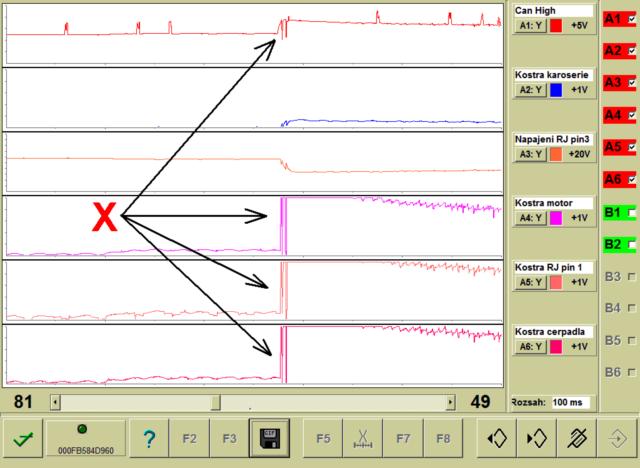Click the left position readout 81
Image resolution: width=640 pixels, height=468 pixels.
pos(23,402)
